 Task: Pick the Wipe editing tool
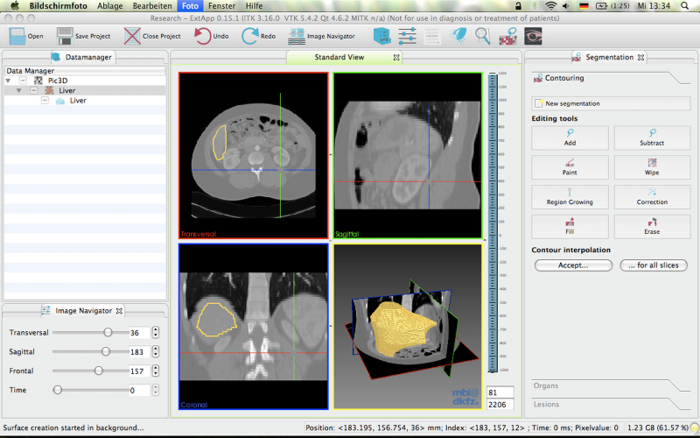652,166
